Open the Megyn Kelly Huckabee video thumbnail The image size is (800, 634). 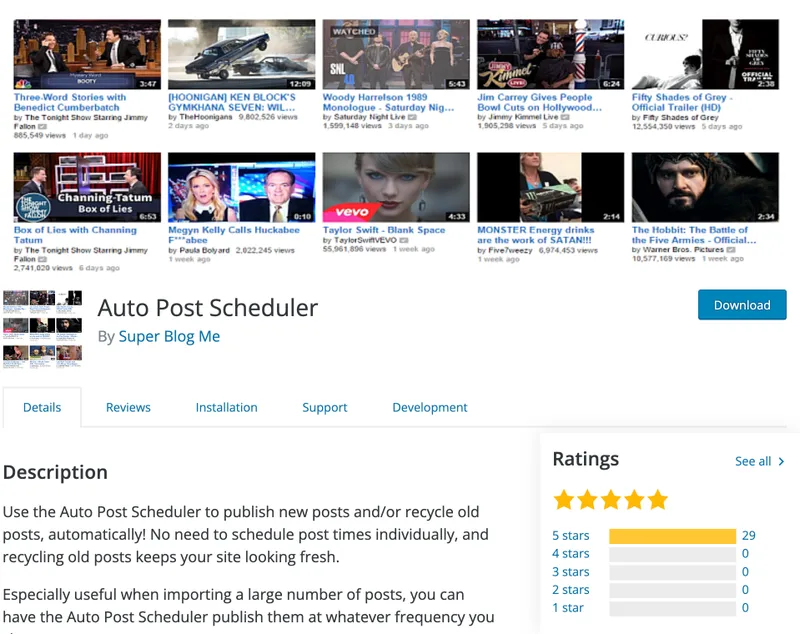[242, 187]
